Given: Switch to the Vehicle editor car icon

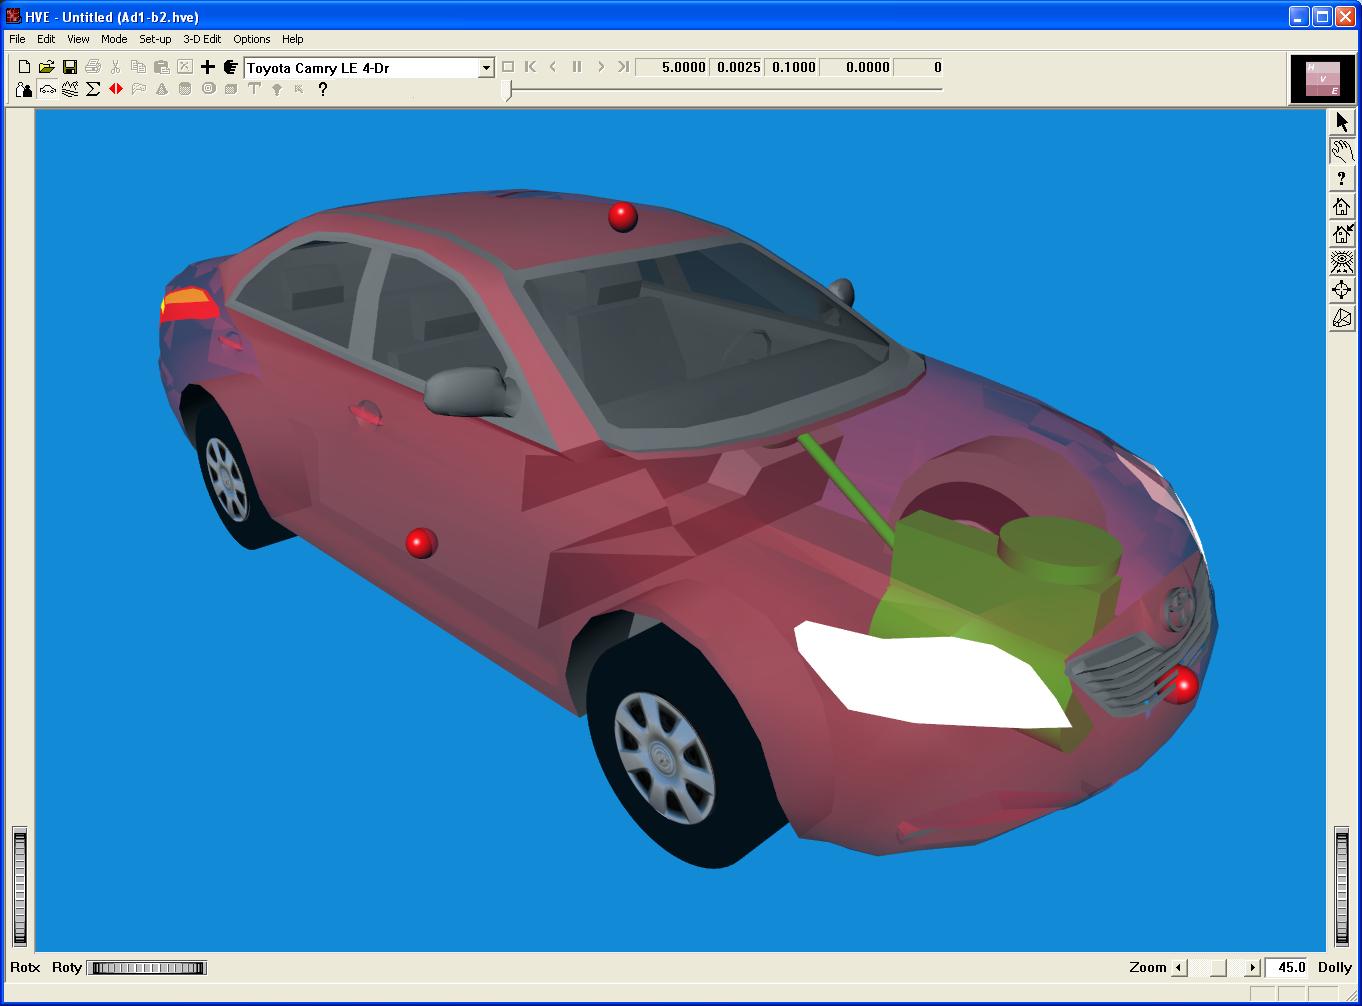Looking at the screenshot, I should (x=47, y=89).
